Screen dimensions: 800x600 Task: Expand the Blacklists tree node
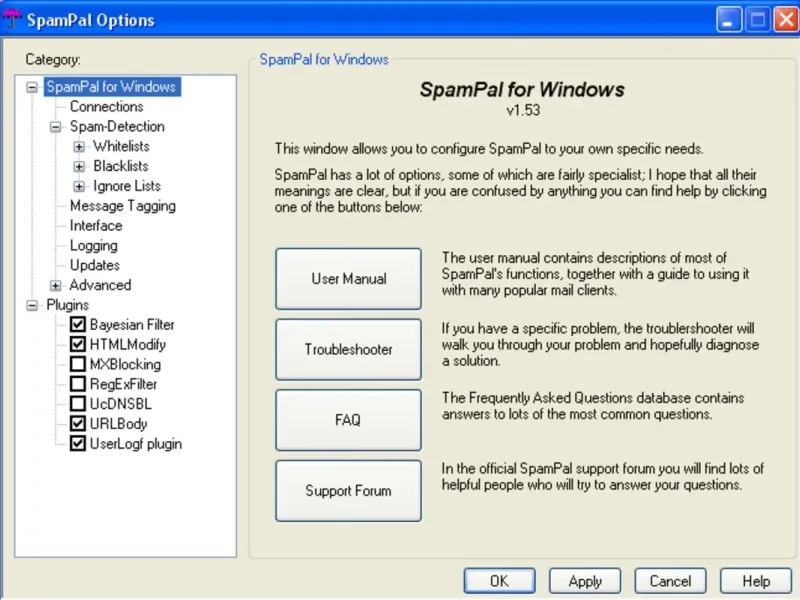click(x=79, y=167)
